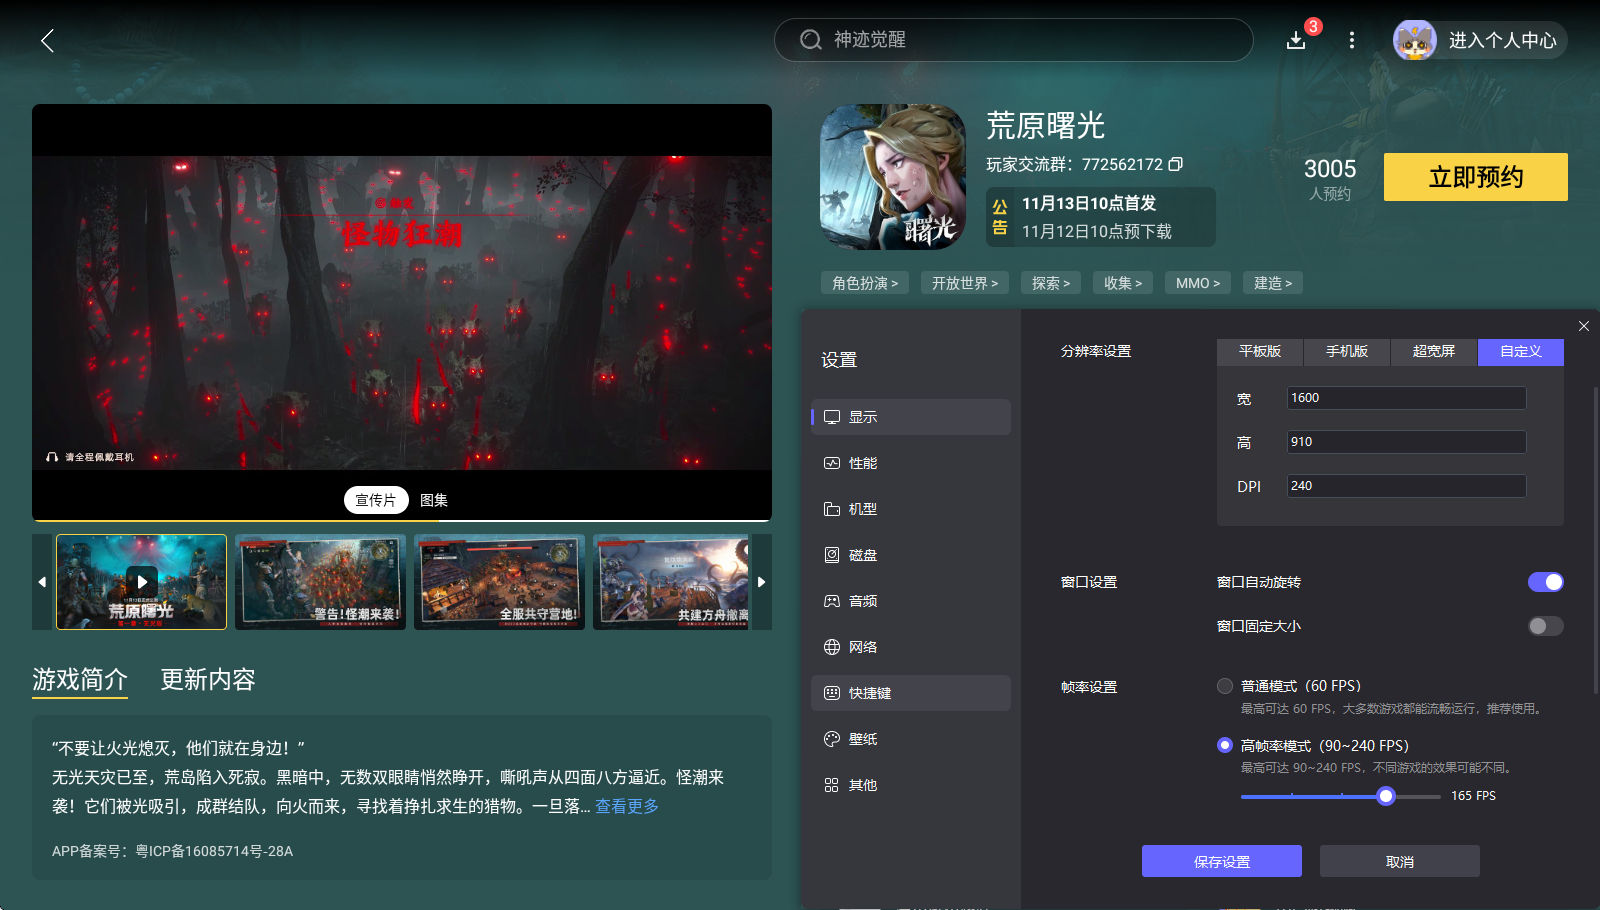Viewport: 1600px width, 910px height.
Task: Click the search magnifier icon
Action: point(810,40)
